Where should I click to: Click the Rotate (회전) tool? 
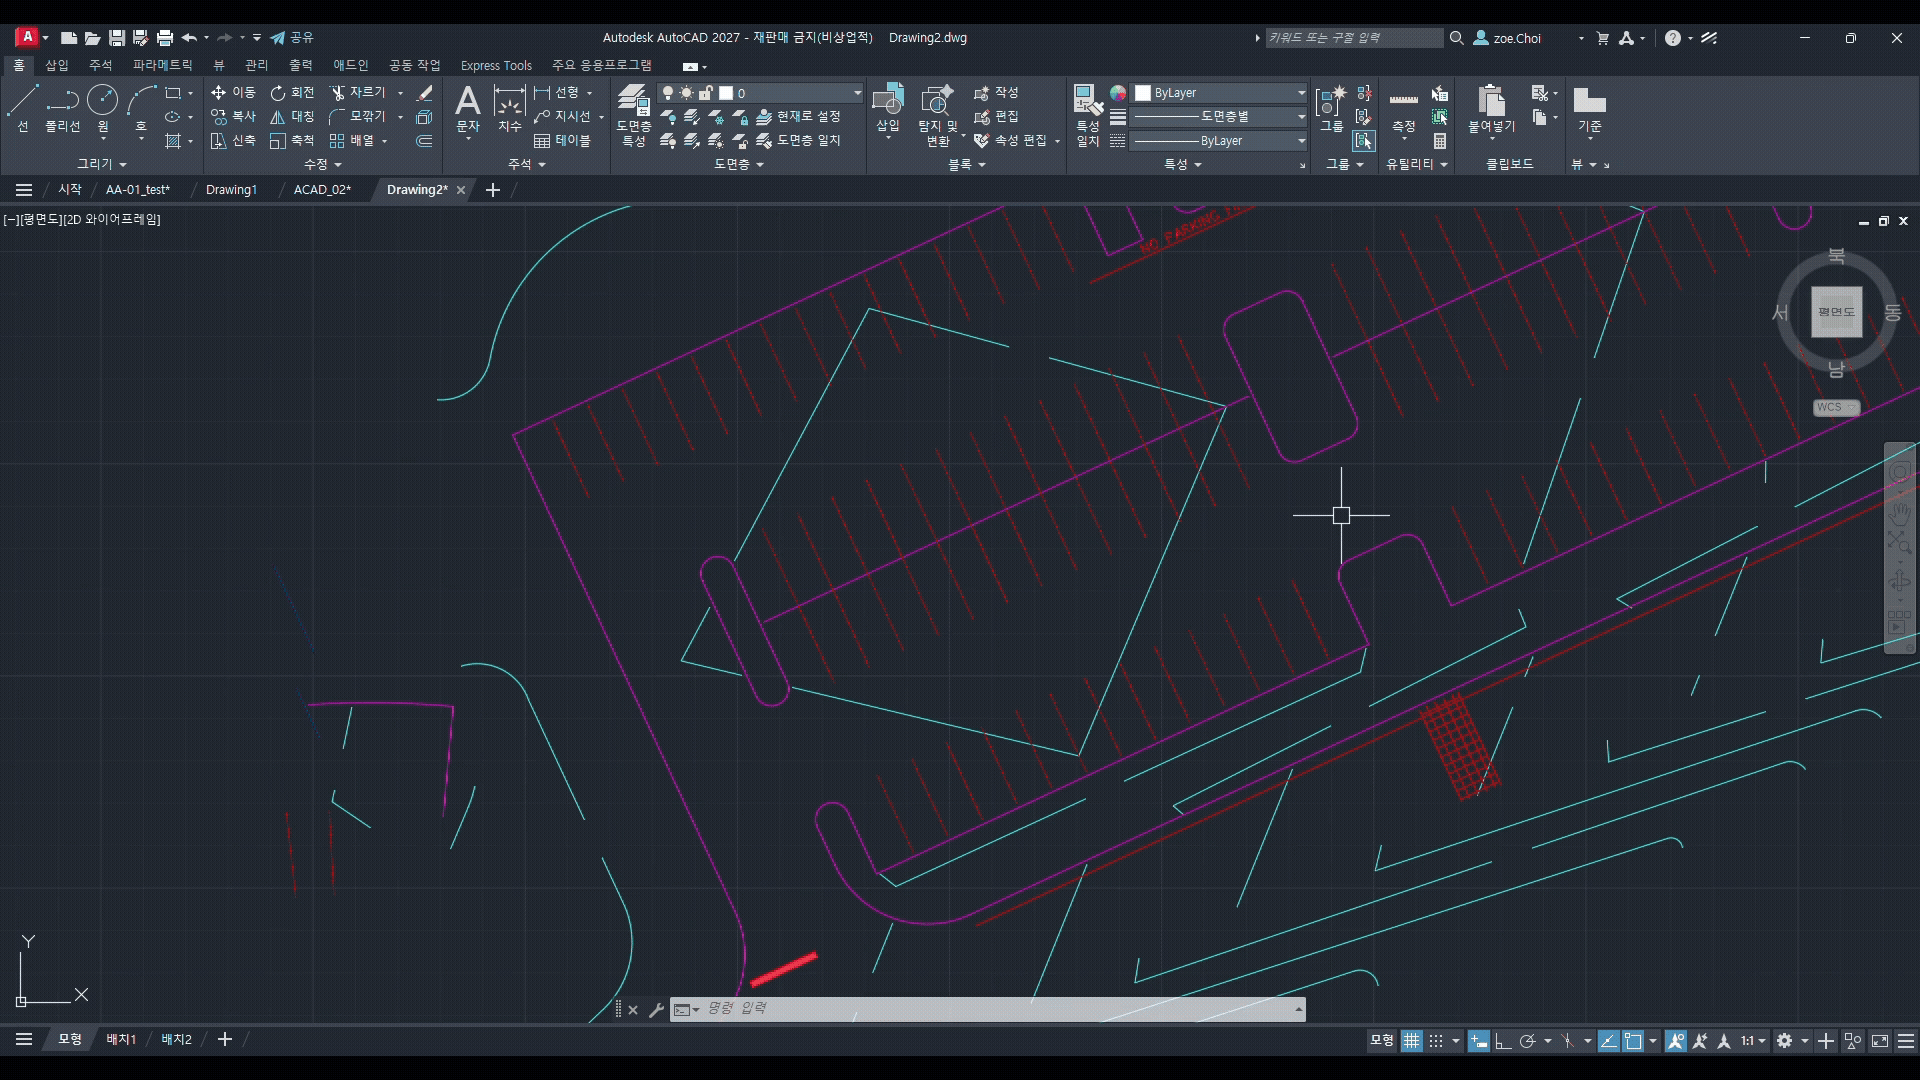click(x=292, y=92)
